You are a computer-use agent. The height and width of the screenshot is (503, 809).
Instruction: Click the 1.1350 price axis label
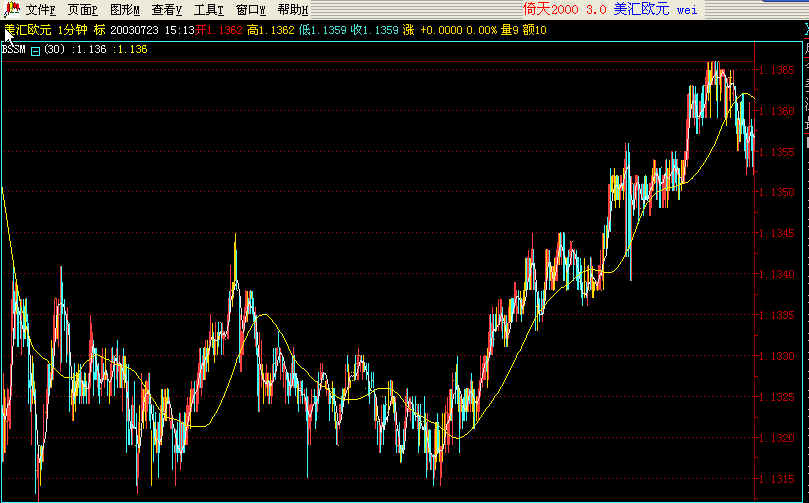pyautogui.click(x=777, y=192)
